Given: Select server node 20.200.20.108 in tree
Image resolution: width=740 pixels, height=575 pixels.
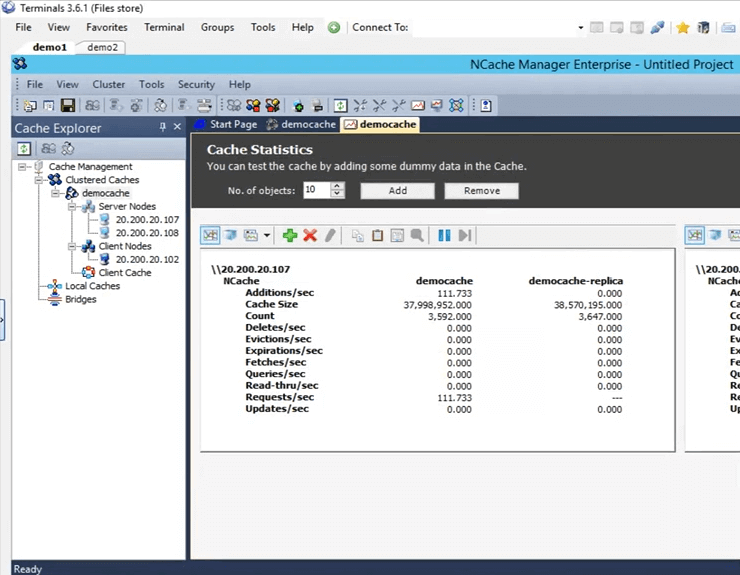Looking at the screenshot, I should 147,233.
